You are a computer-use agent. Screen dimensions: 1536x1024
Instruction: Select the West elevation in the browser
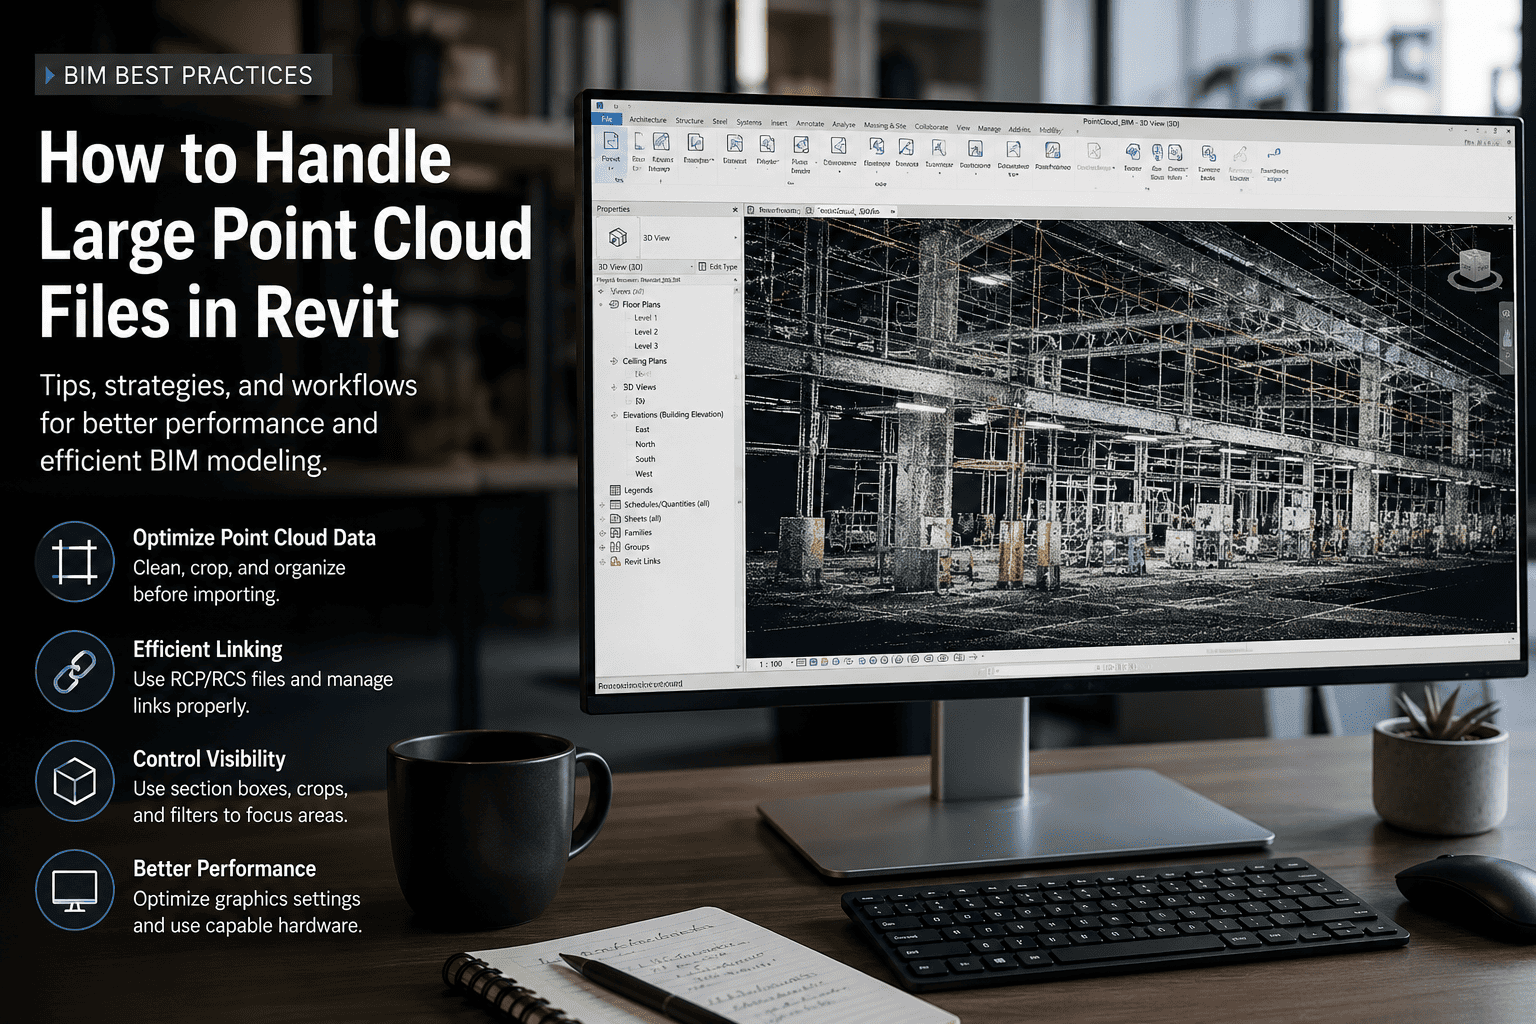644,474
